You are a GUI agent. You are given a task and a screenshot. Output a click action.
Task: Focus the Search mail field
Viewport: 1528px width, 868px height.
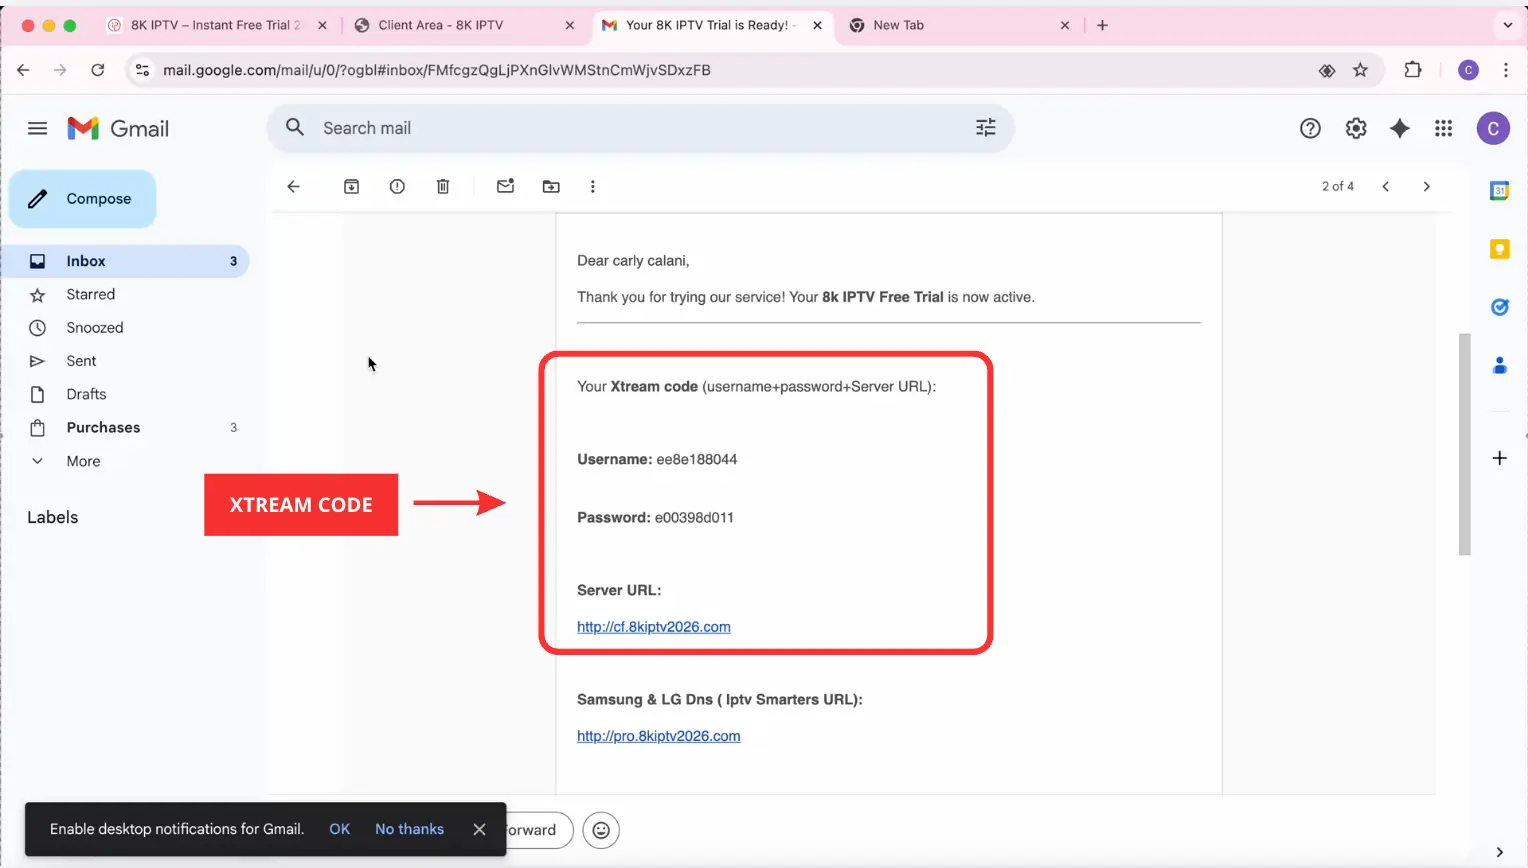pos(640,128)
